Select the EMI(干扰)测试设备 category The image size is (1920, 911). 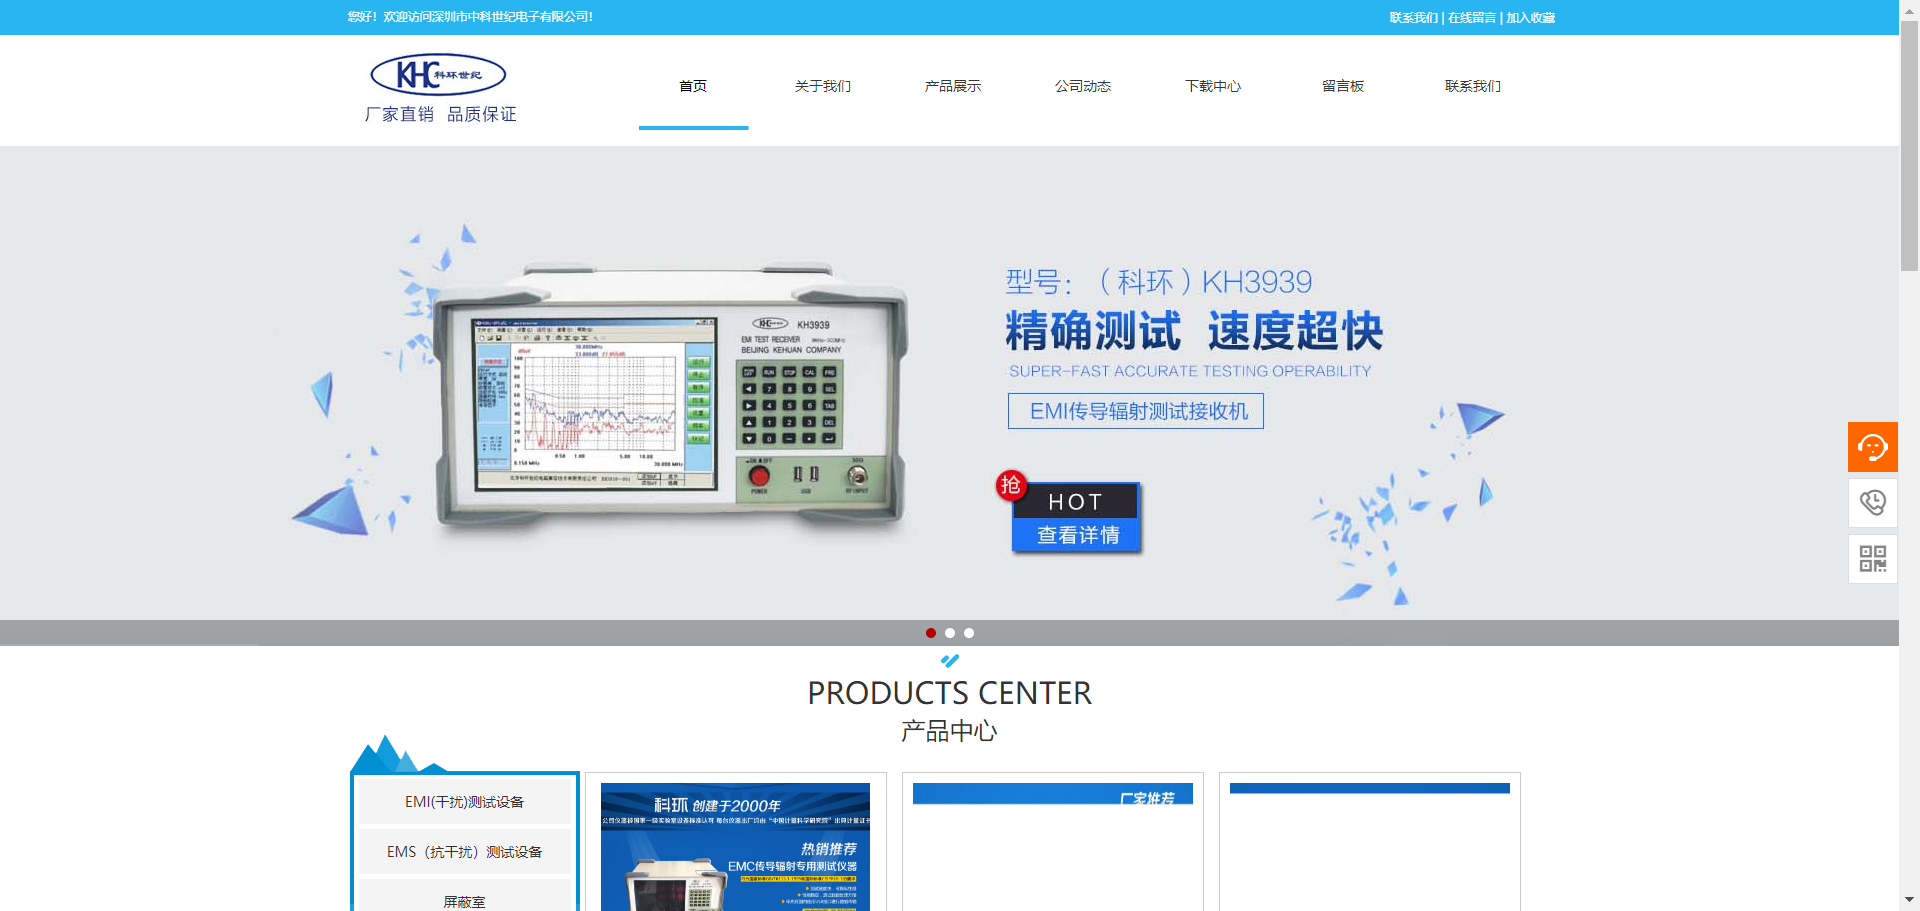(464, 802)
